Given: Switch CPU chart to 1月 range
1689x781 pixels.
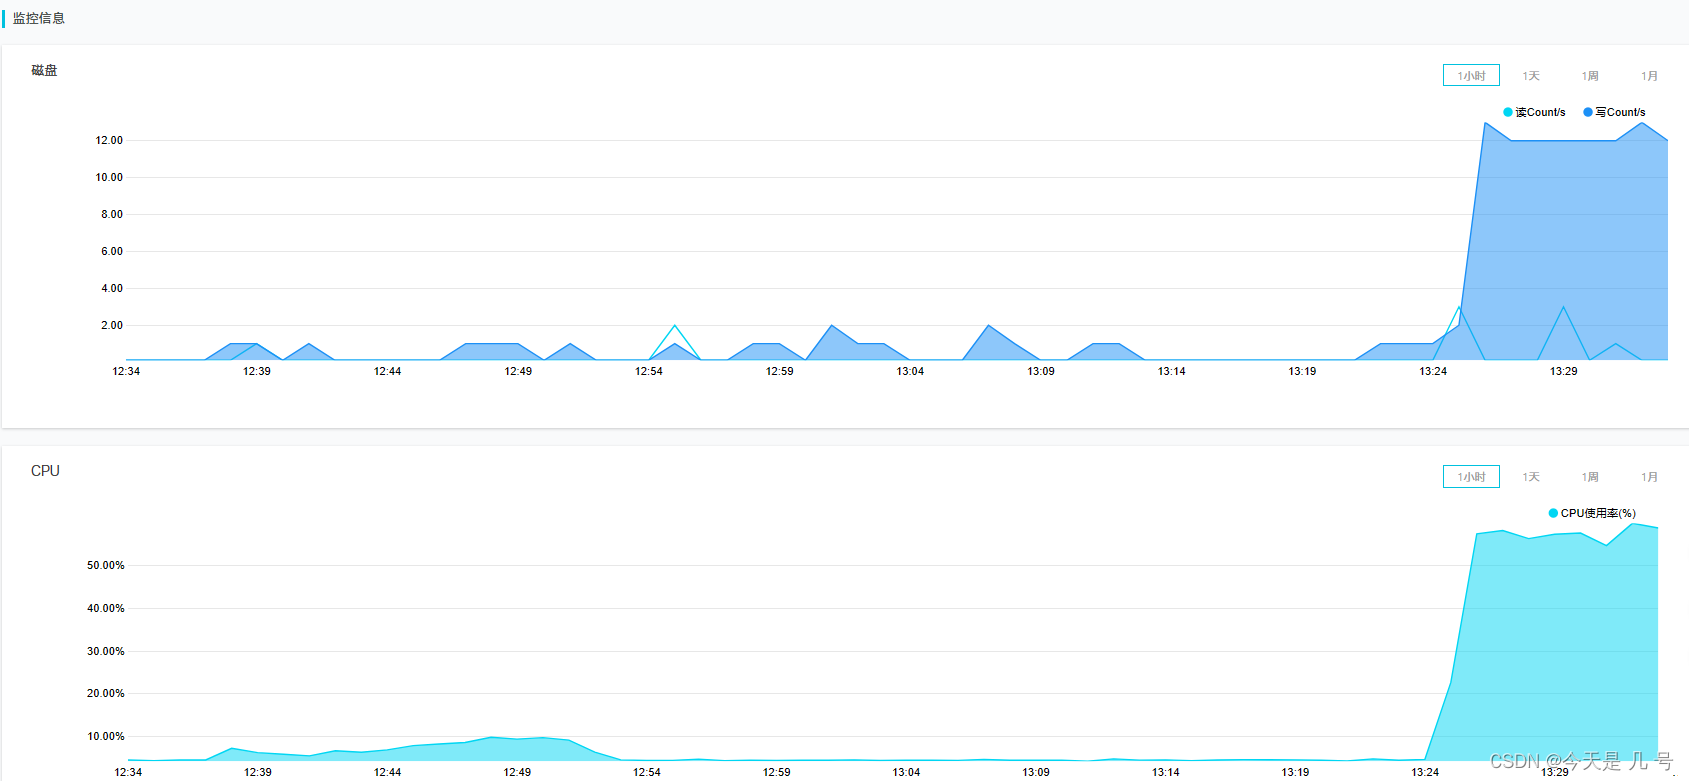Looking at the screenshot, I should pos(1649,477).
